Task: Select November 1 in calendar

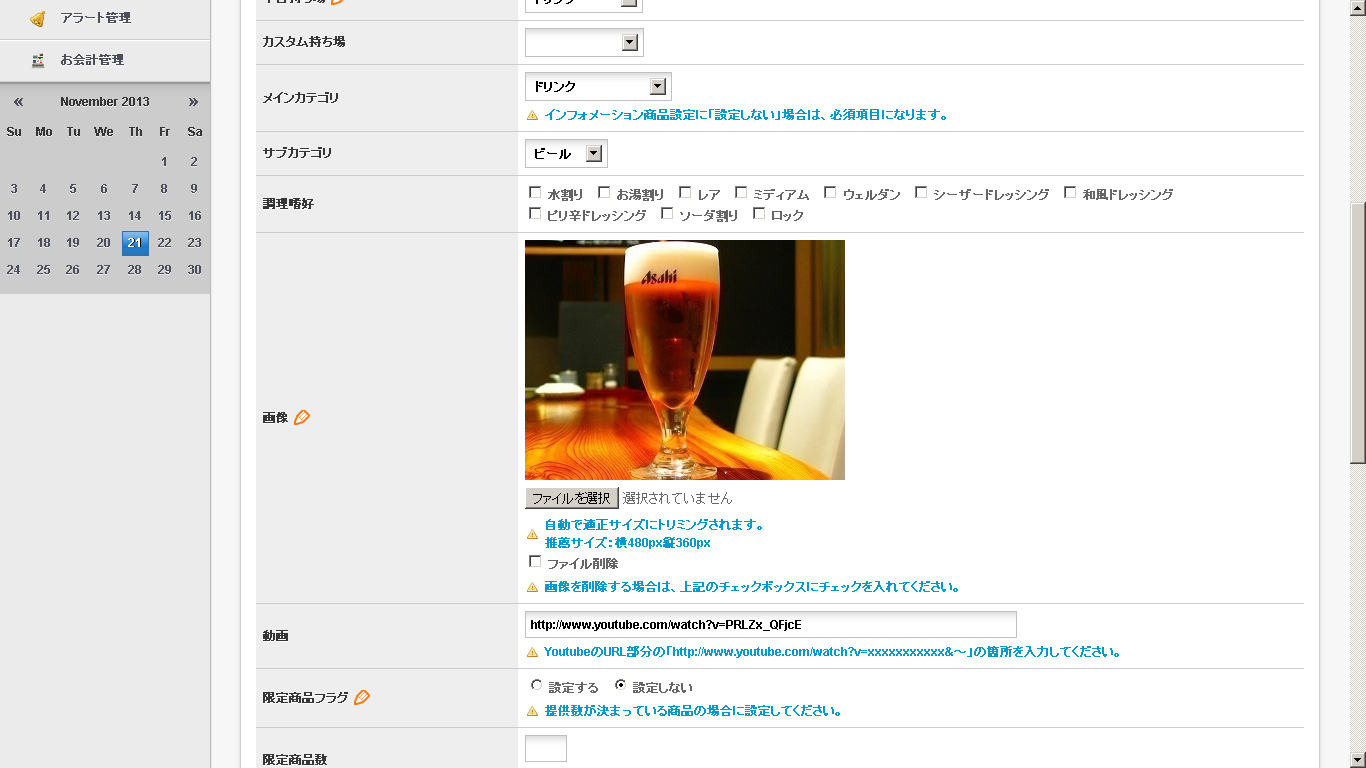Action: (x=164, y=161)
